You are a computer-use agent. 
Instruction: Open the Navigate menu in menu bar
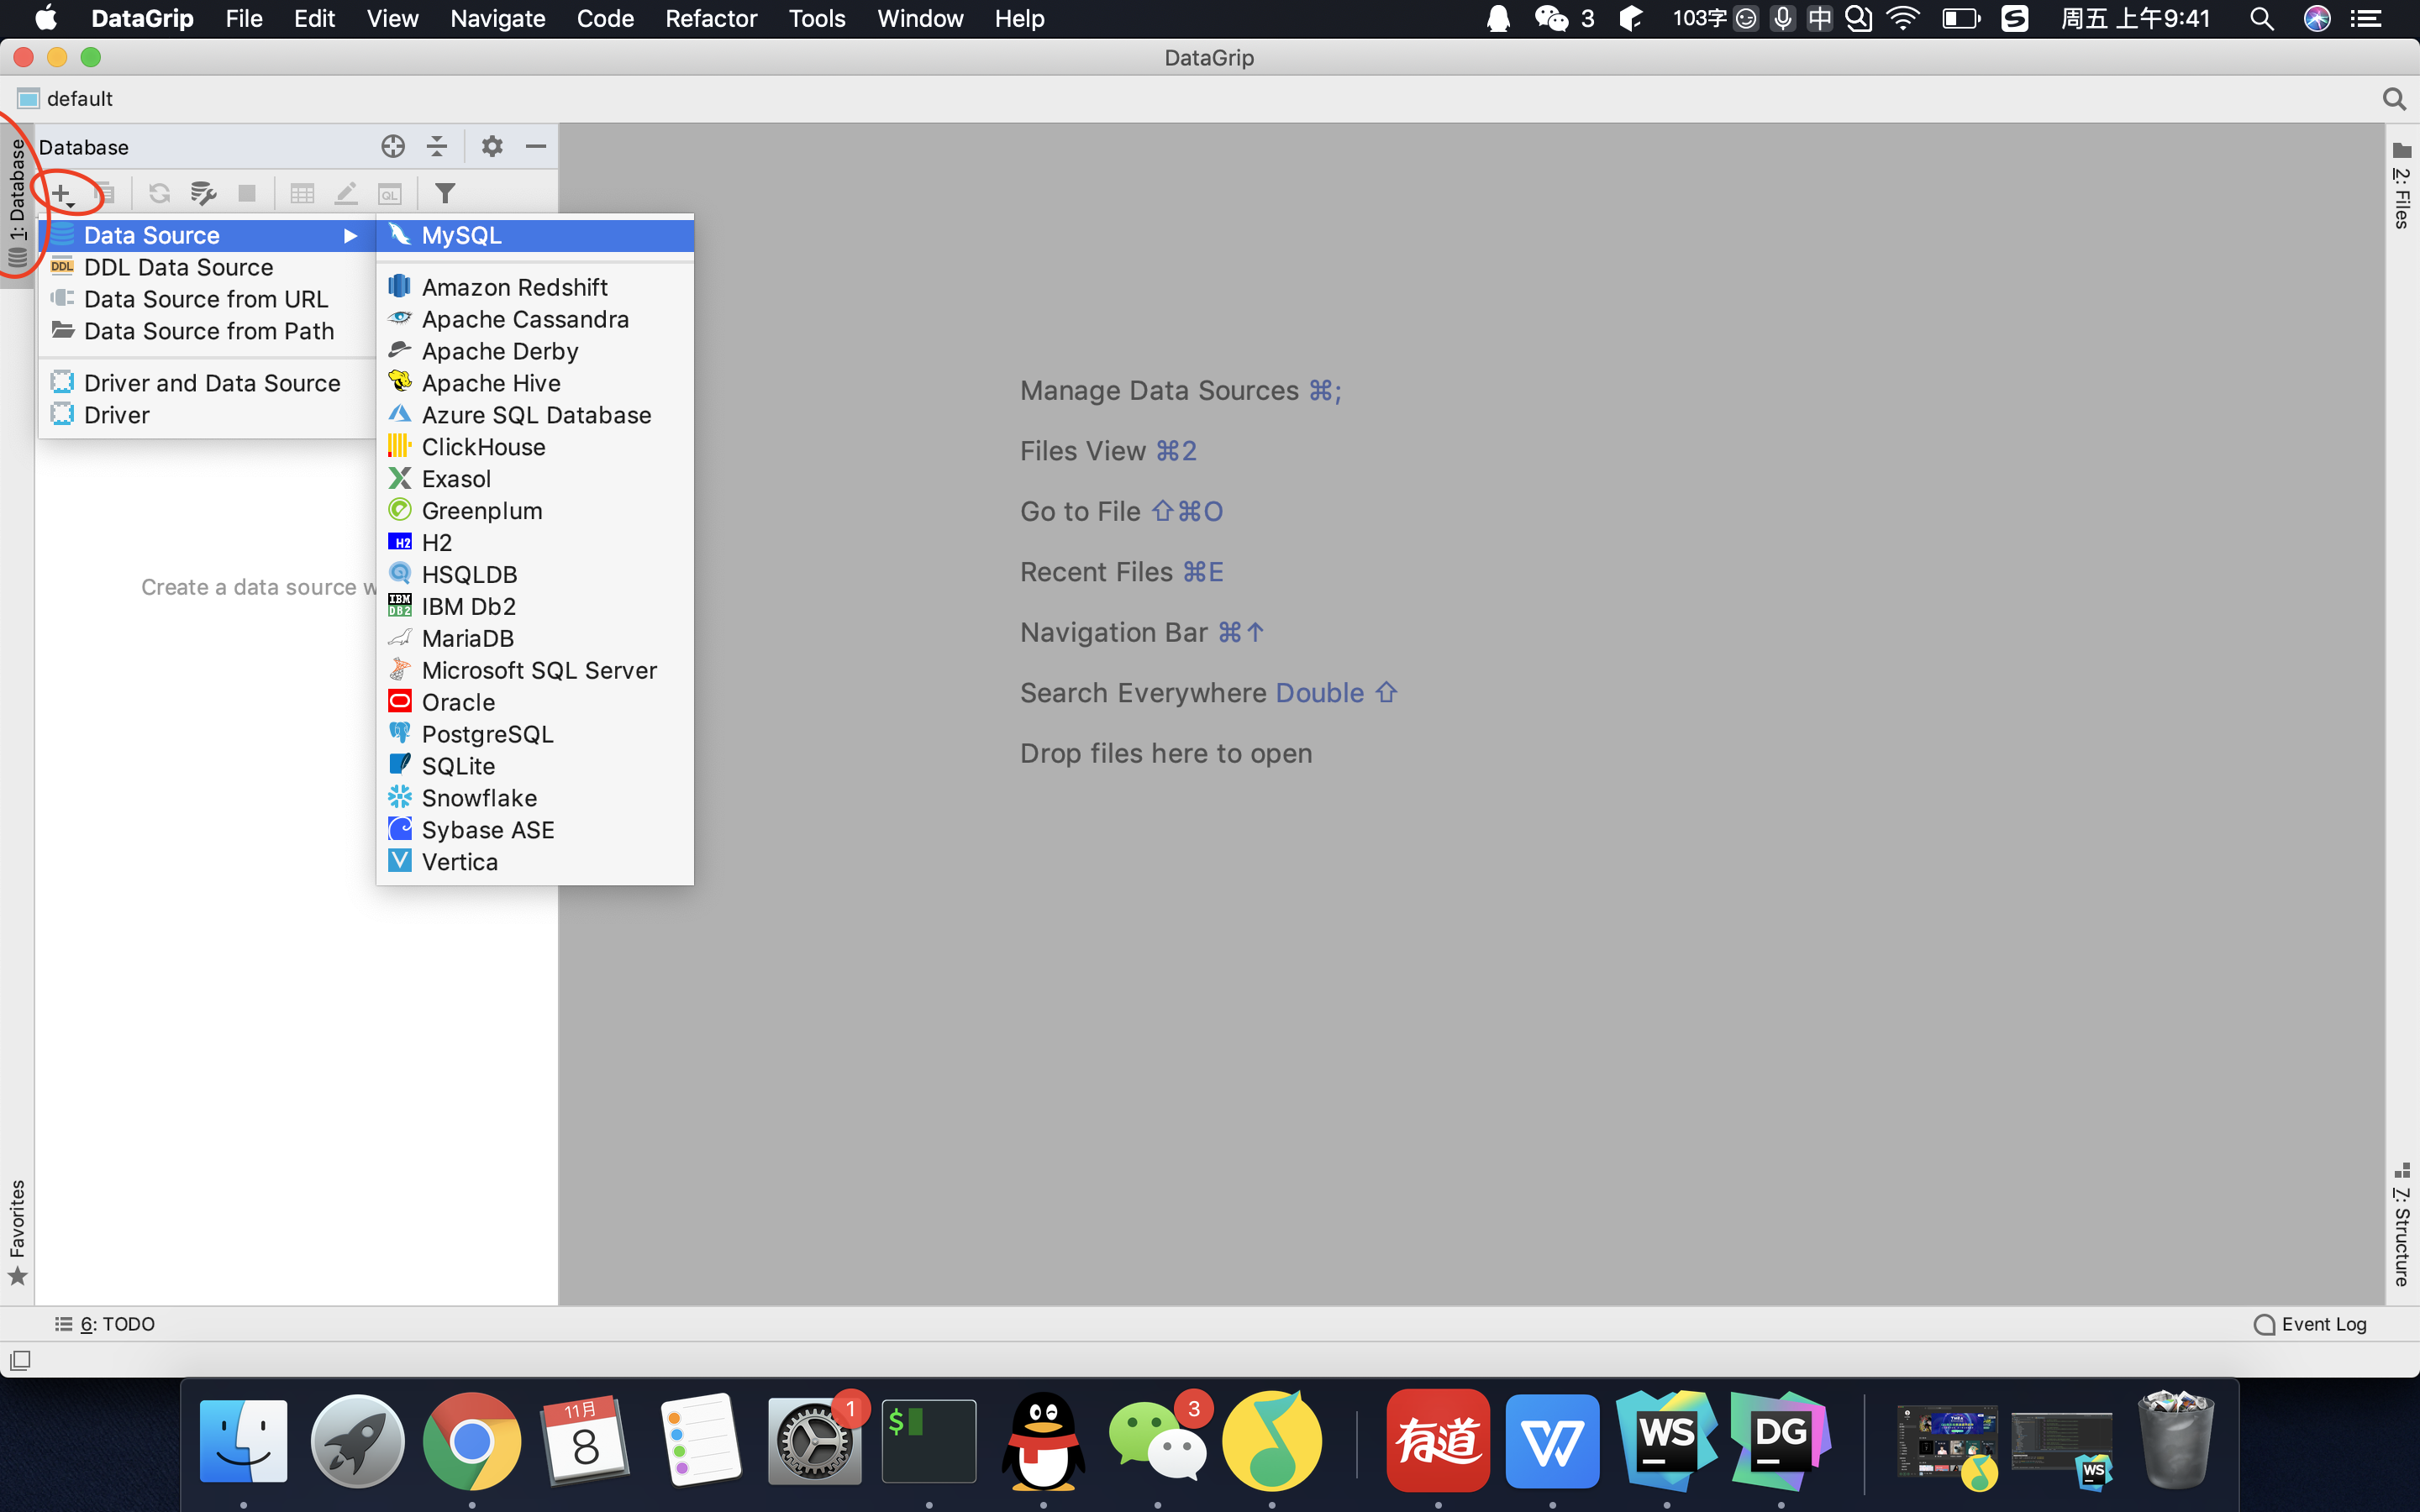[497, 19]
